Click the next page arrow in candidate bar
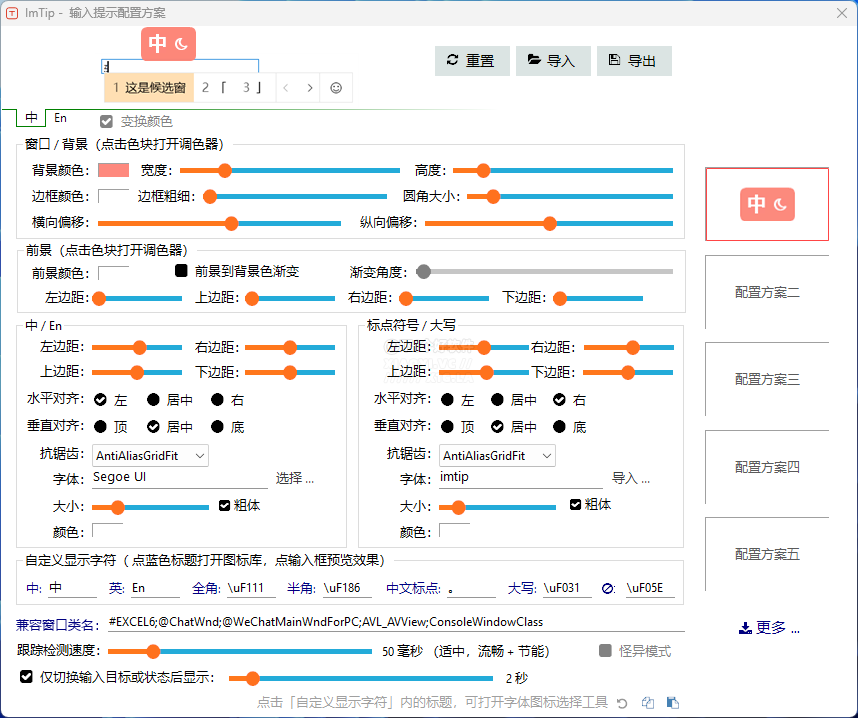This screenshot has width=858, height=718. 310,88
